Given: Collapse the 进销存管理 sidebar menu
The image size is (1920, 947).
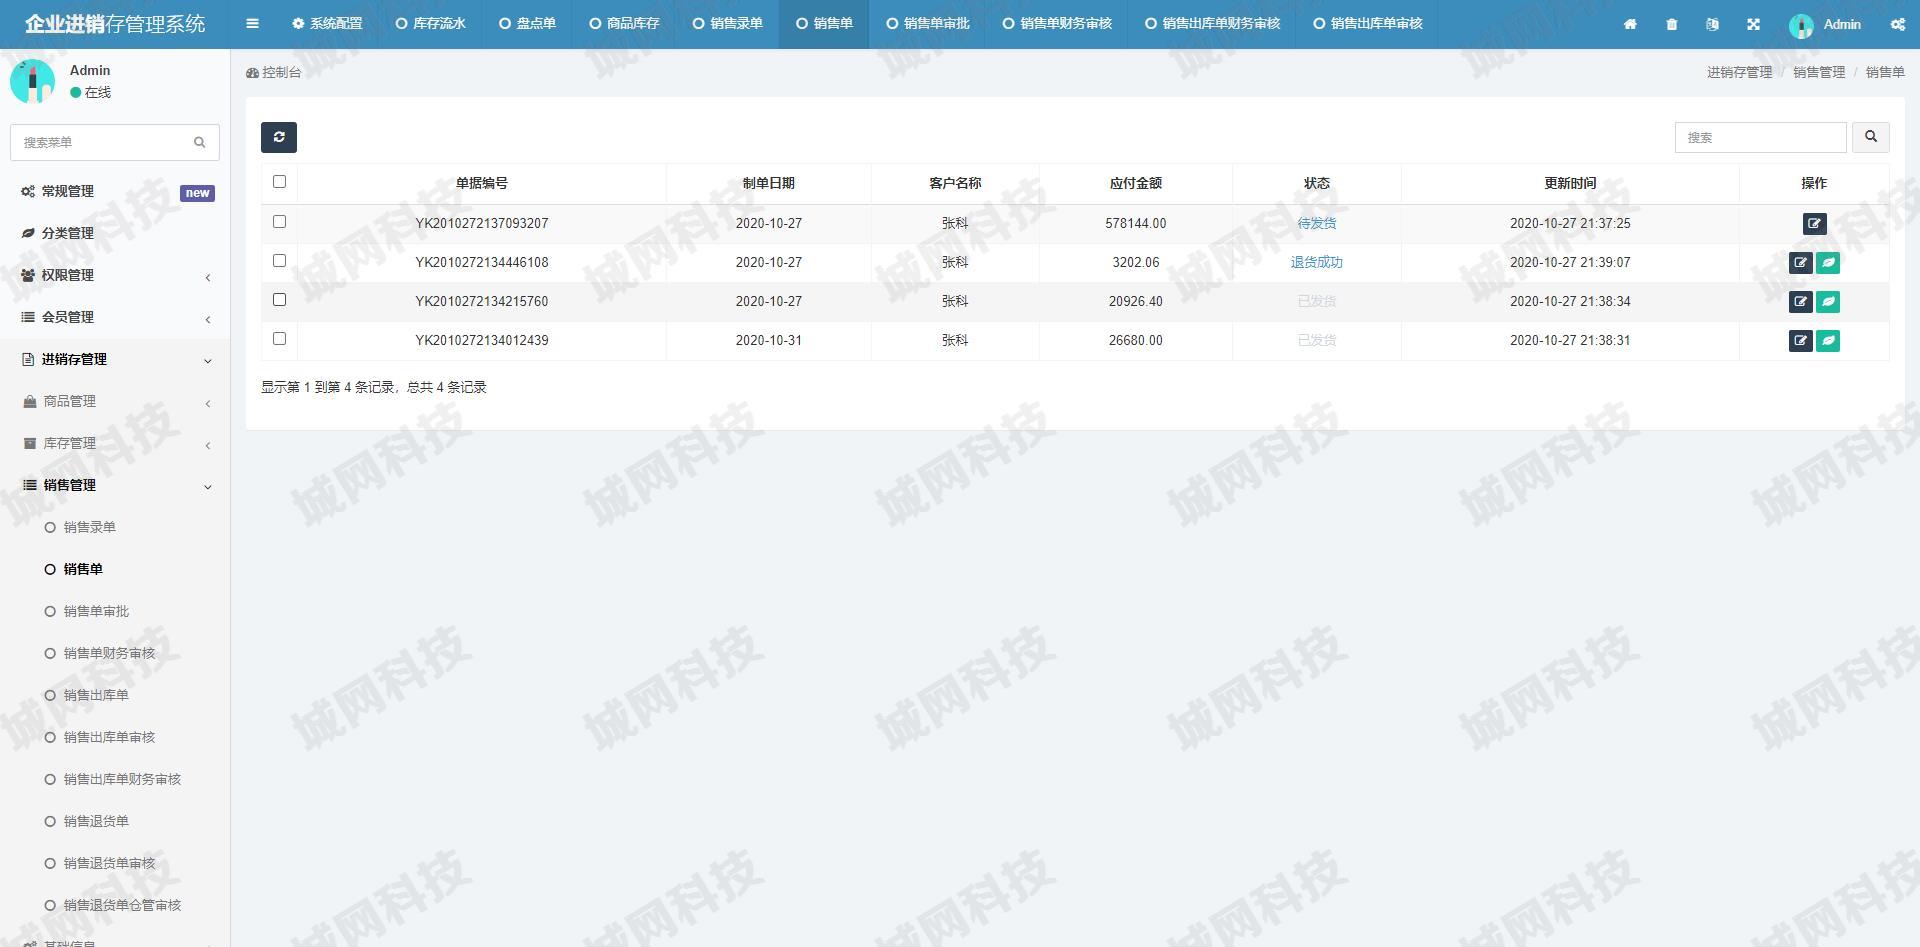Looking at the screenshot, I should 115,360.
